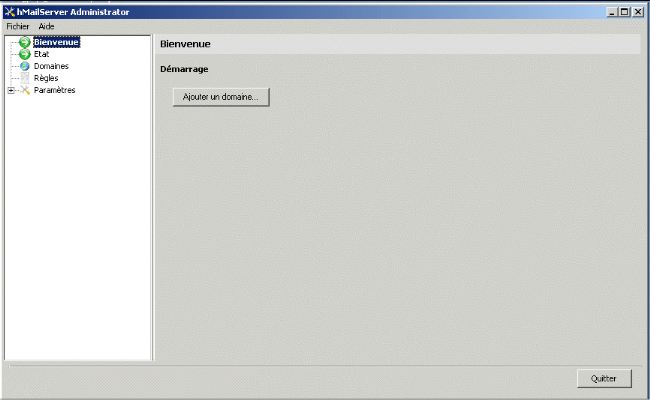This screenshot has width=650, height=400.
Task: Click the green arrow icon beside Etat
Action: coord(24,54)
